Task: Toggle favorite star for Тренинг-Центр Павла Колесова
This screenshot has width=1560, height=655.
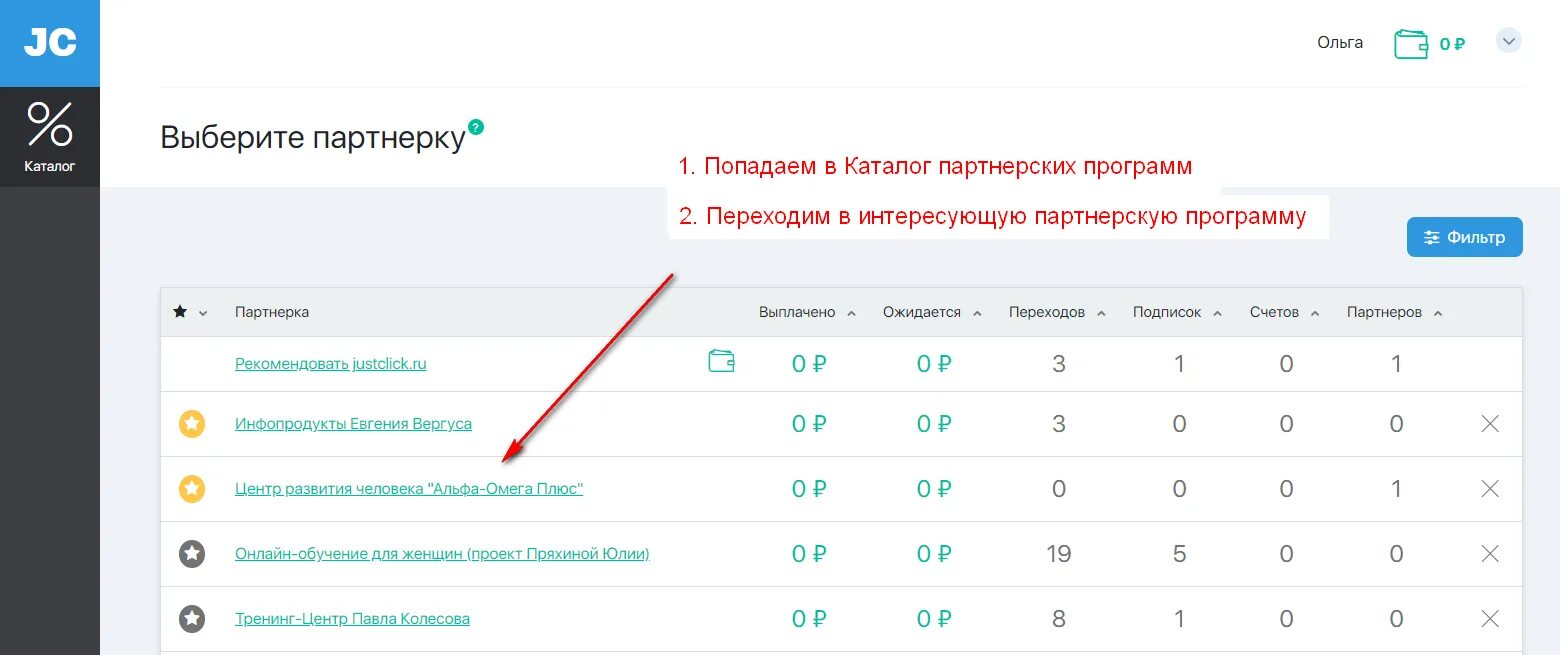Action: (192, 619)
